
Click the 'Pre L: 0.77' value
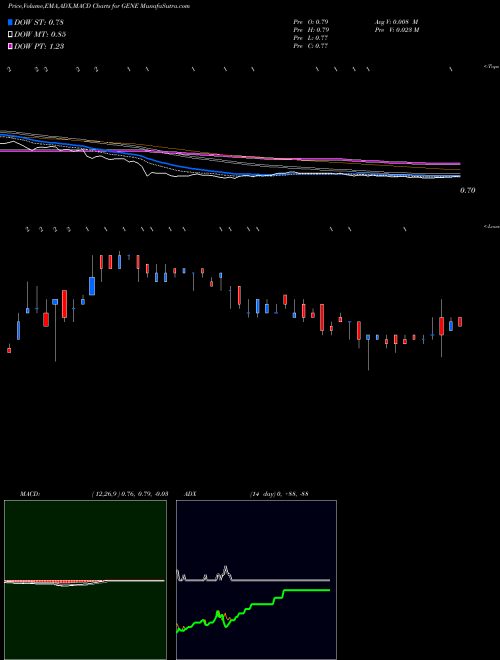point(311,38)
